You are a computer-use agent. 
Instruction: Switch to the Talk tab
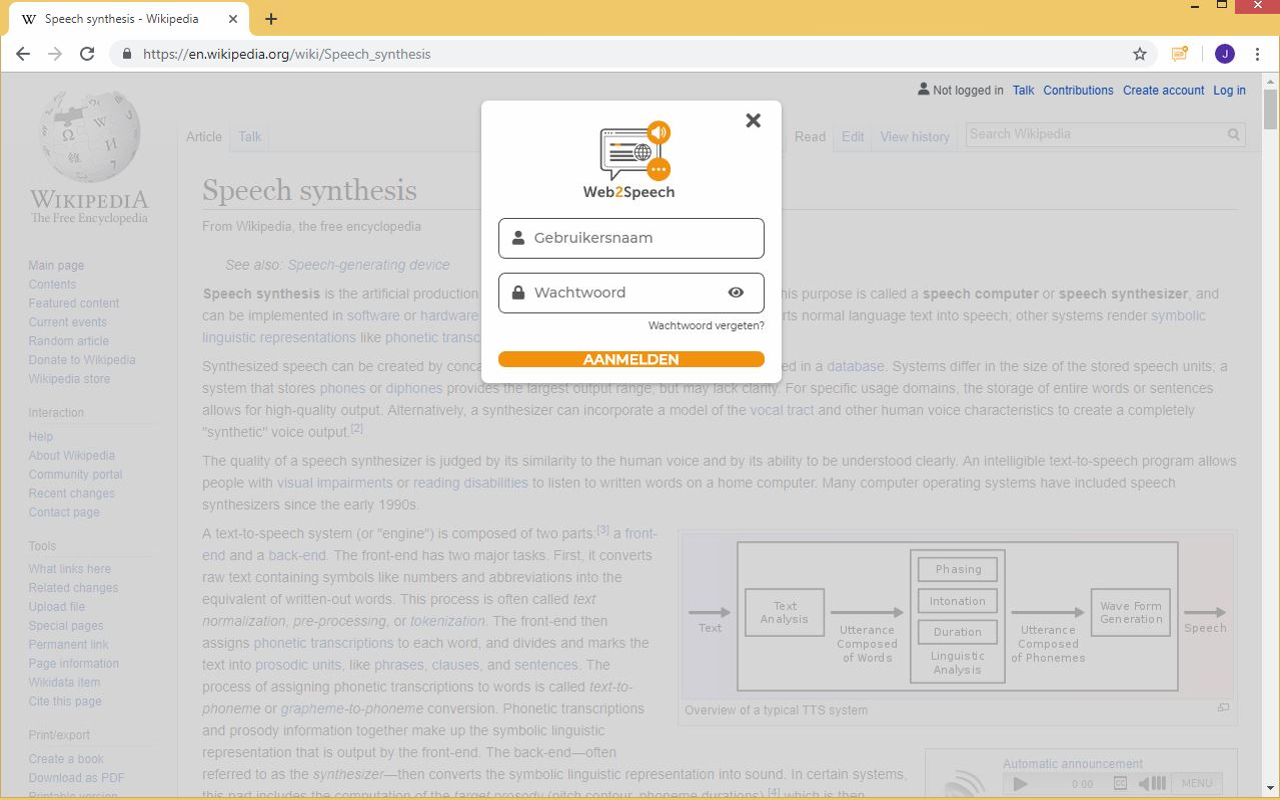[248, 137]
